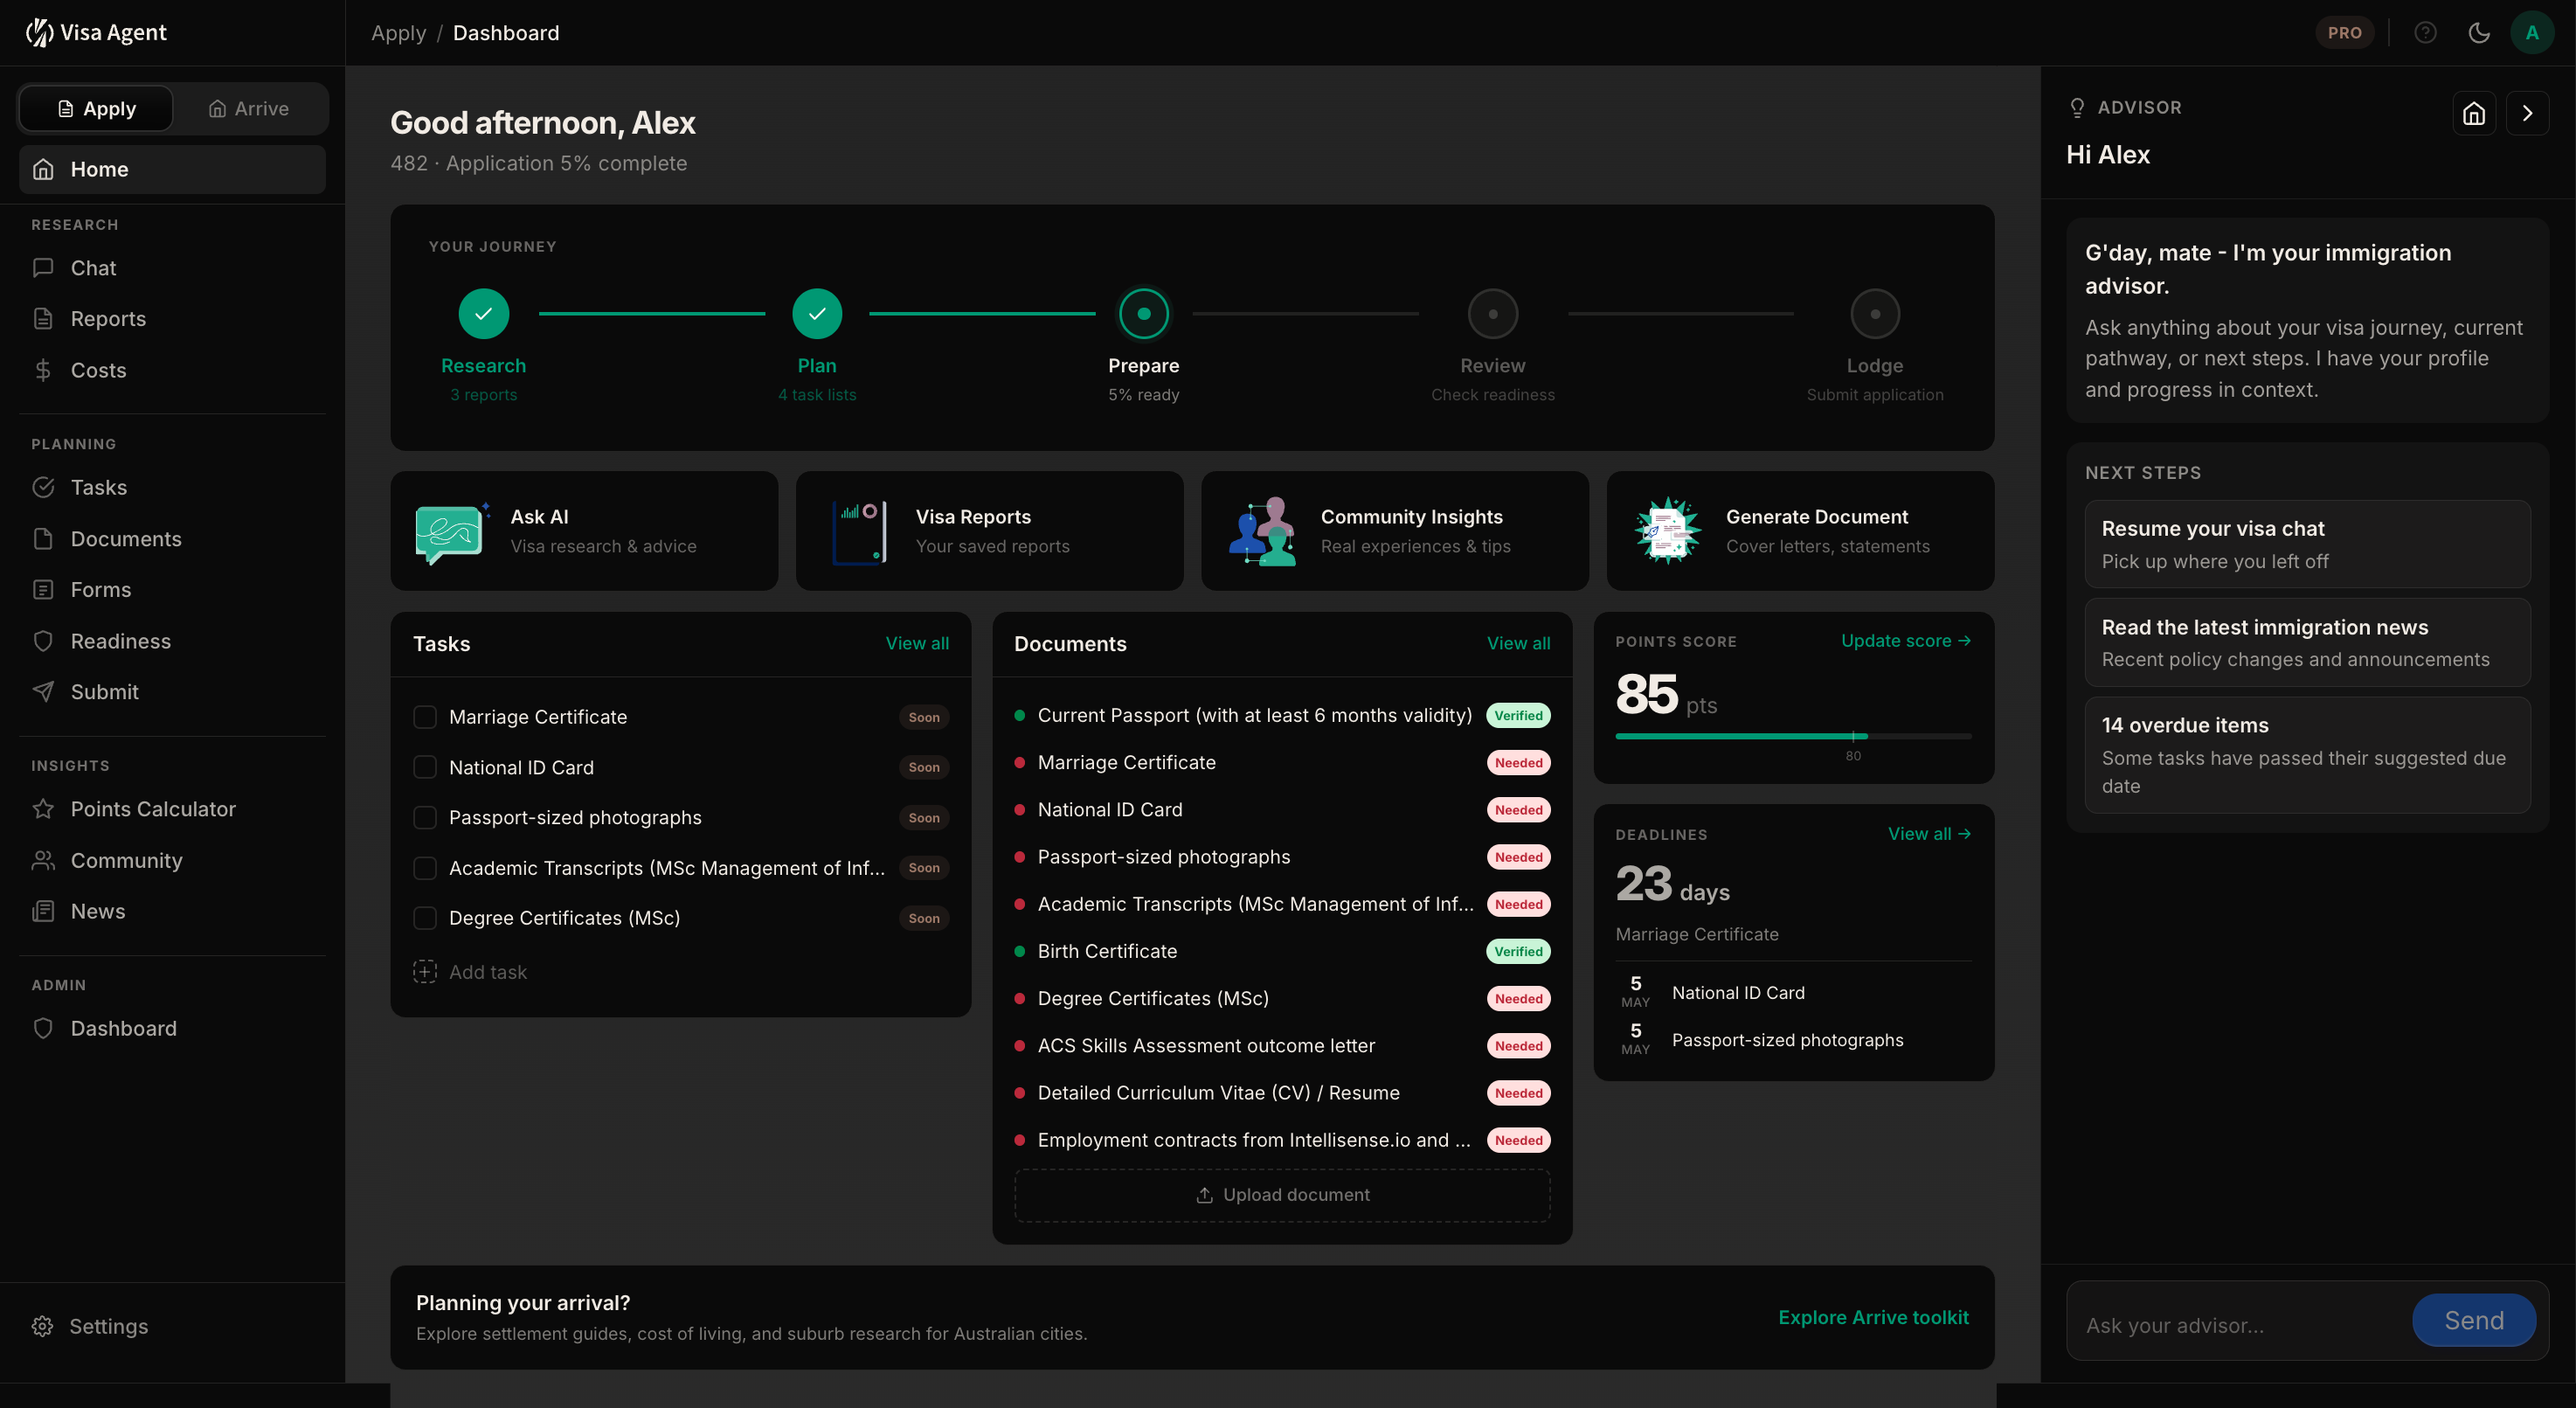Viewport: 2576px width, 1408px height.
Task: Open the Apply breadcrumb link
Action: (x=397, y=32)
